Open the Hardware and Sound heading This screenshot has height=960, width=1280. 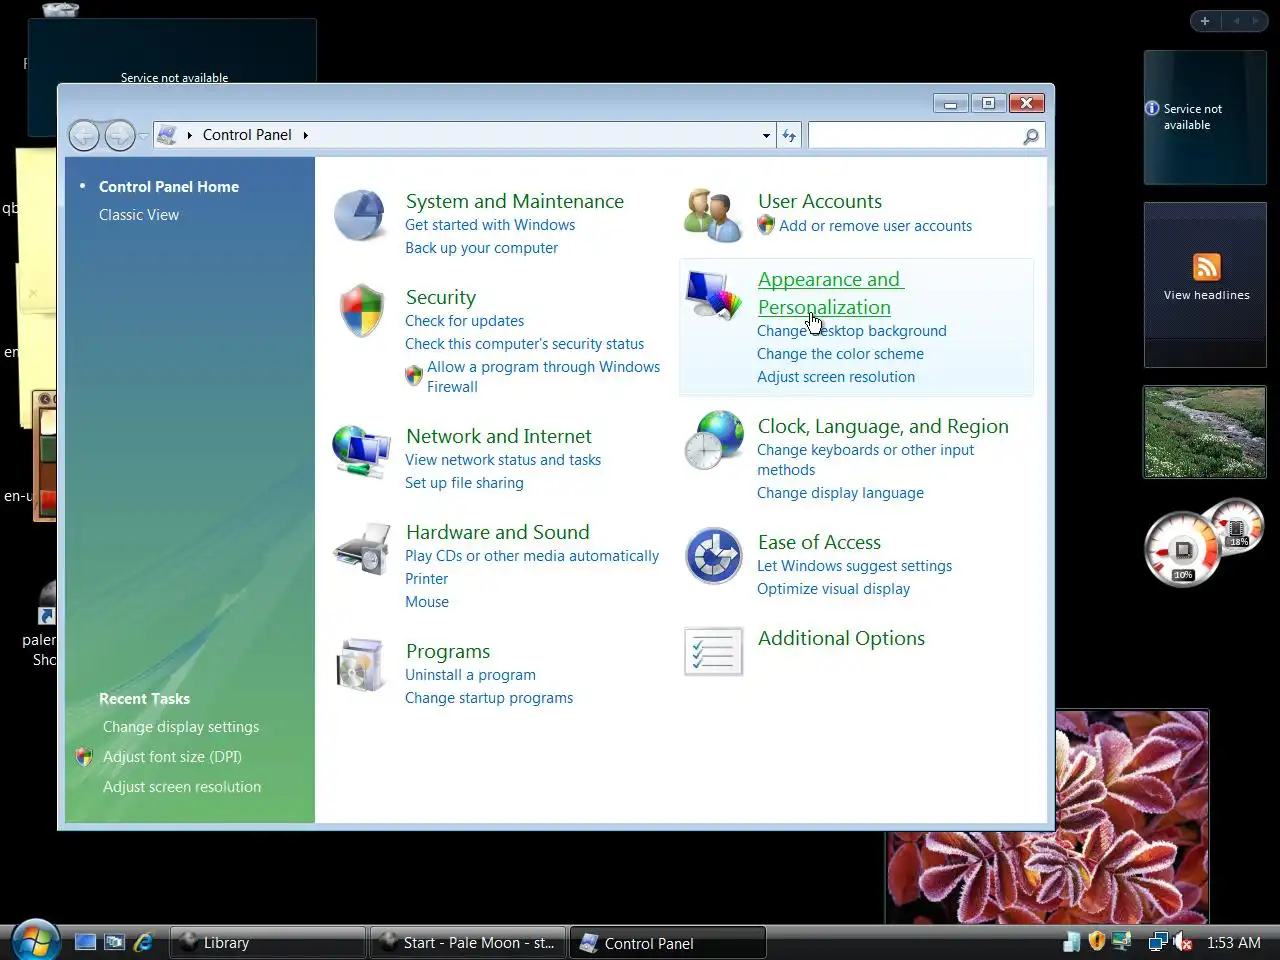click(498, 532)
